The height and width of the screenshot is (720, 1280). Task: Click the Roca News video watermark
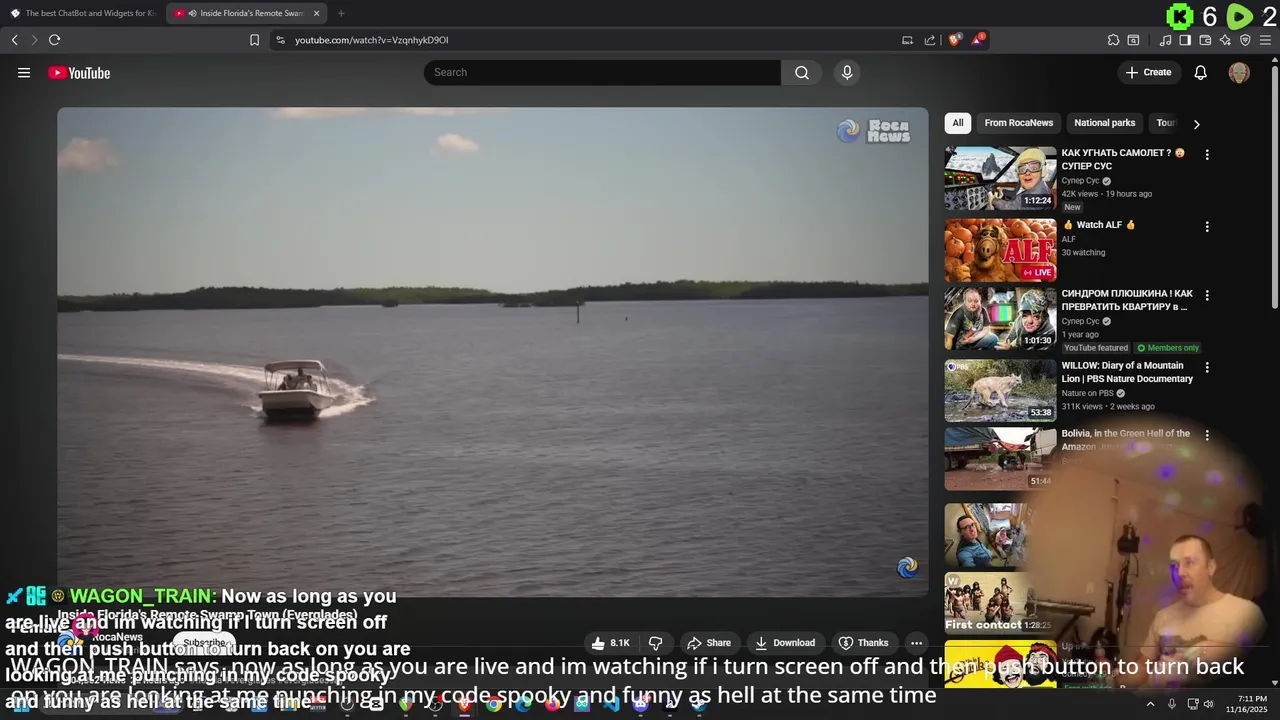(874, 131)
